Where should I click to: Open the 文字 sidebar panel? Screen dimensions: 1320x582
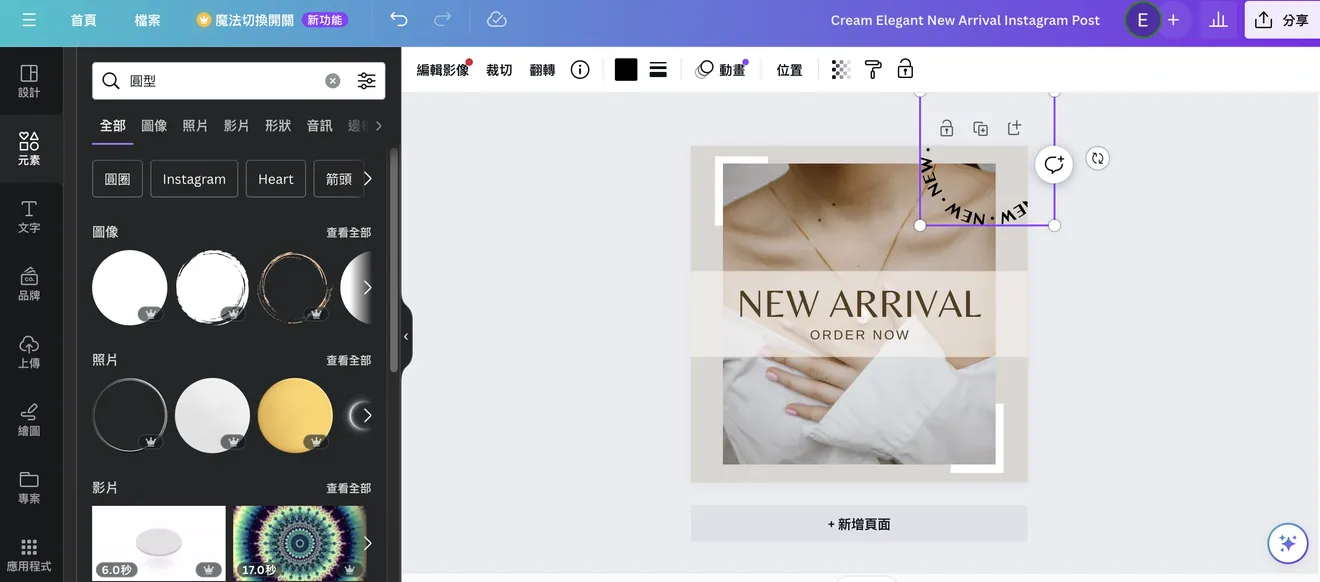pos(29,216)
